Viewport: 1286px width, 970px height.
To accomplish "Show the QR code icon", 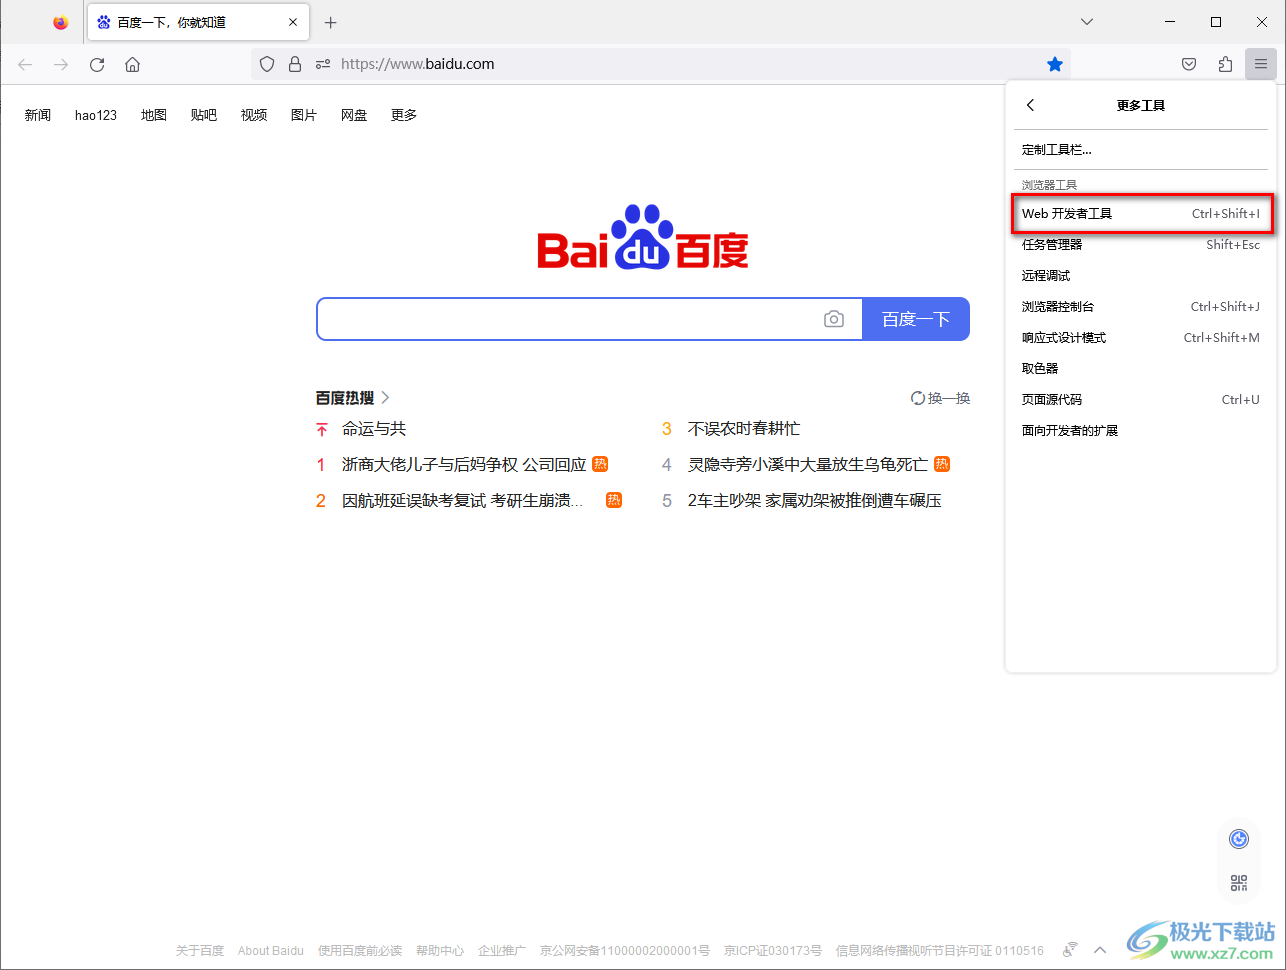I will coord(1239,883).
